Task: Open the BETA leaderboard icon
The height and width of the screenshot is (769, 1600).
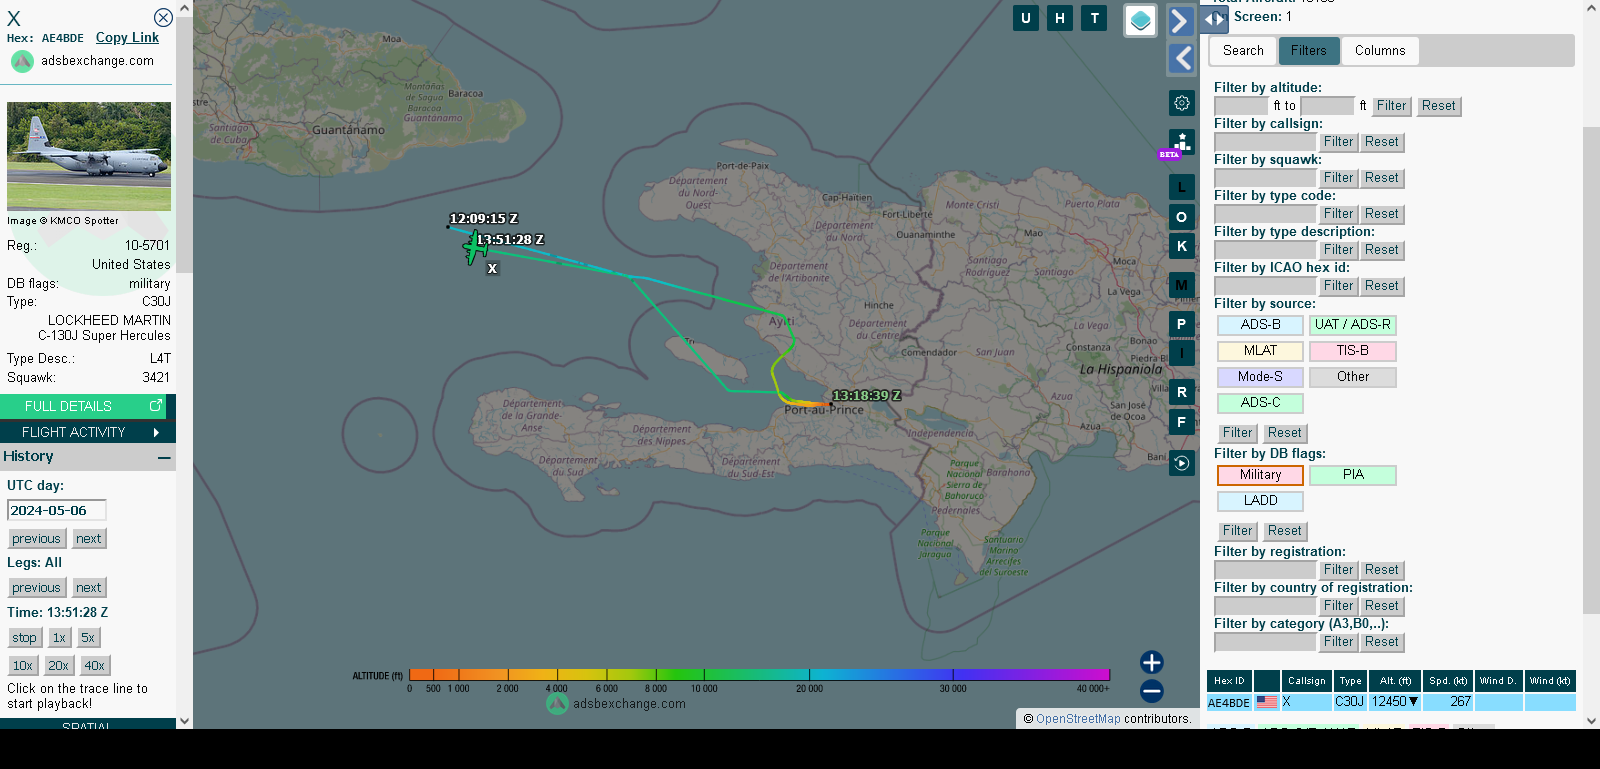Action: coord(1181,143)
